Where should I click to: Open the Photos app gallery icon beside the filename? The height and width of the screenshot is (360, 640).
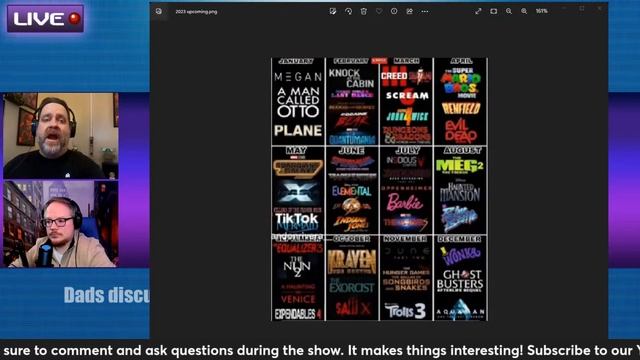(159, 11)
